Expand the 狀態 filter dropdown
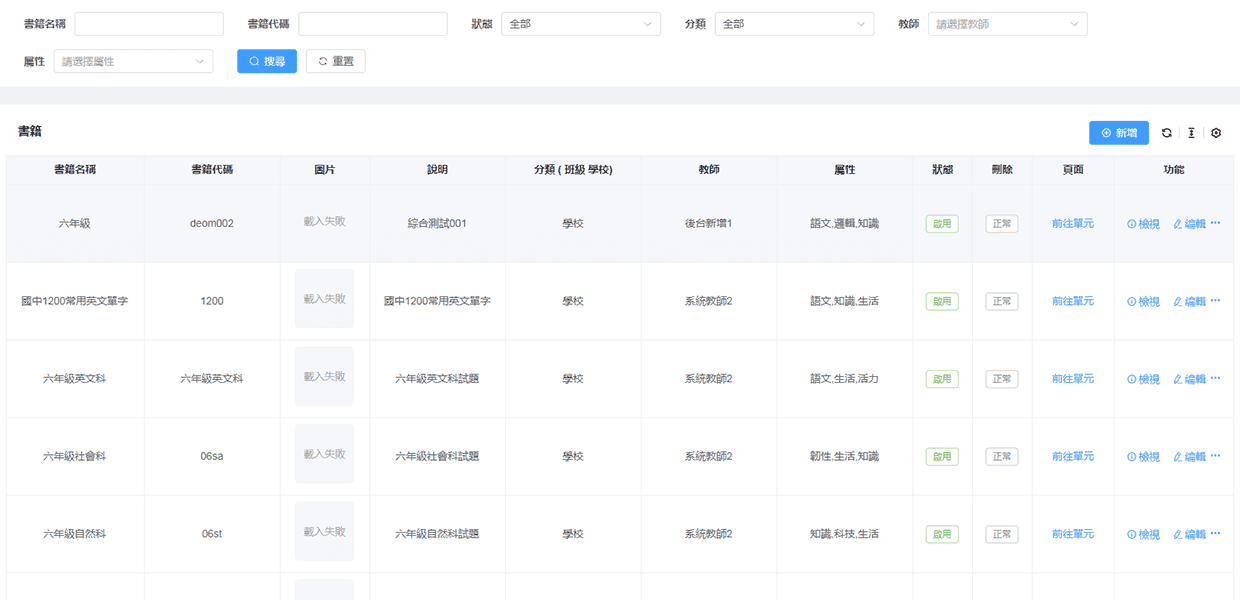This screenshot has height=600, width=1240. (580, 24)
